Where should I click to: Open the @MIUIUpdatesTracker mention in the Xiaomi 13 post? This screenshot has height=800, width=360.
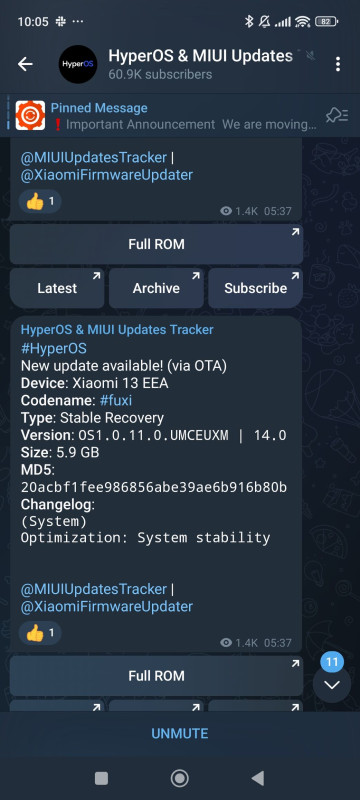(x=94, y=589)
